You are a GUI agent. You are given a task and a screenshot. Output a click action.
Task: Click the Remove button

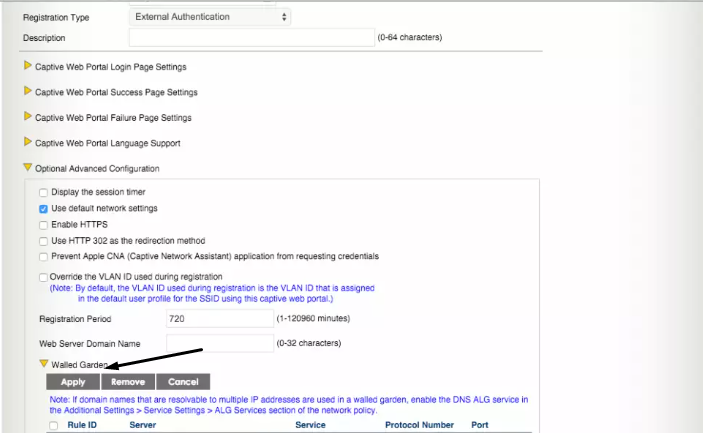128,382
